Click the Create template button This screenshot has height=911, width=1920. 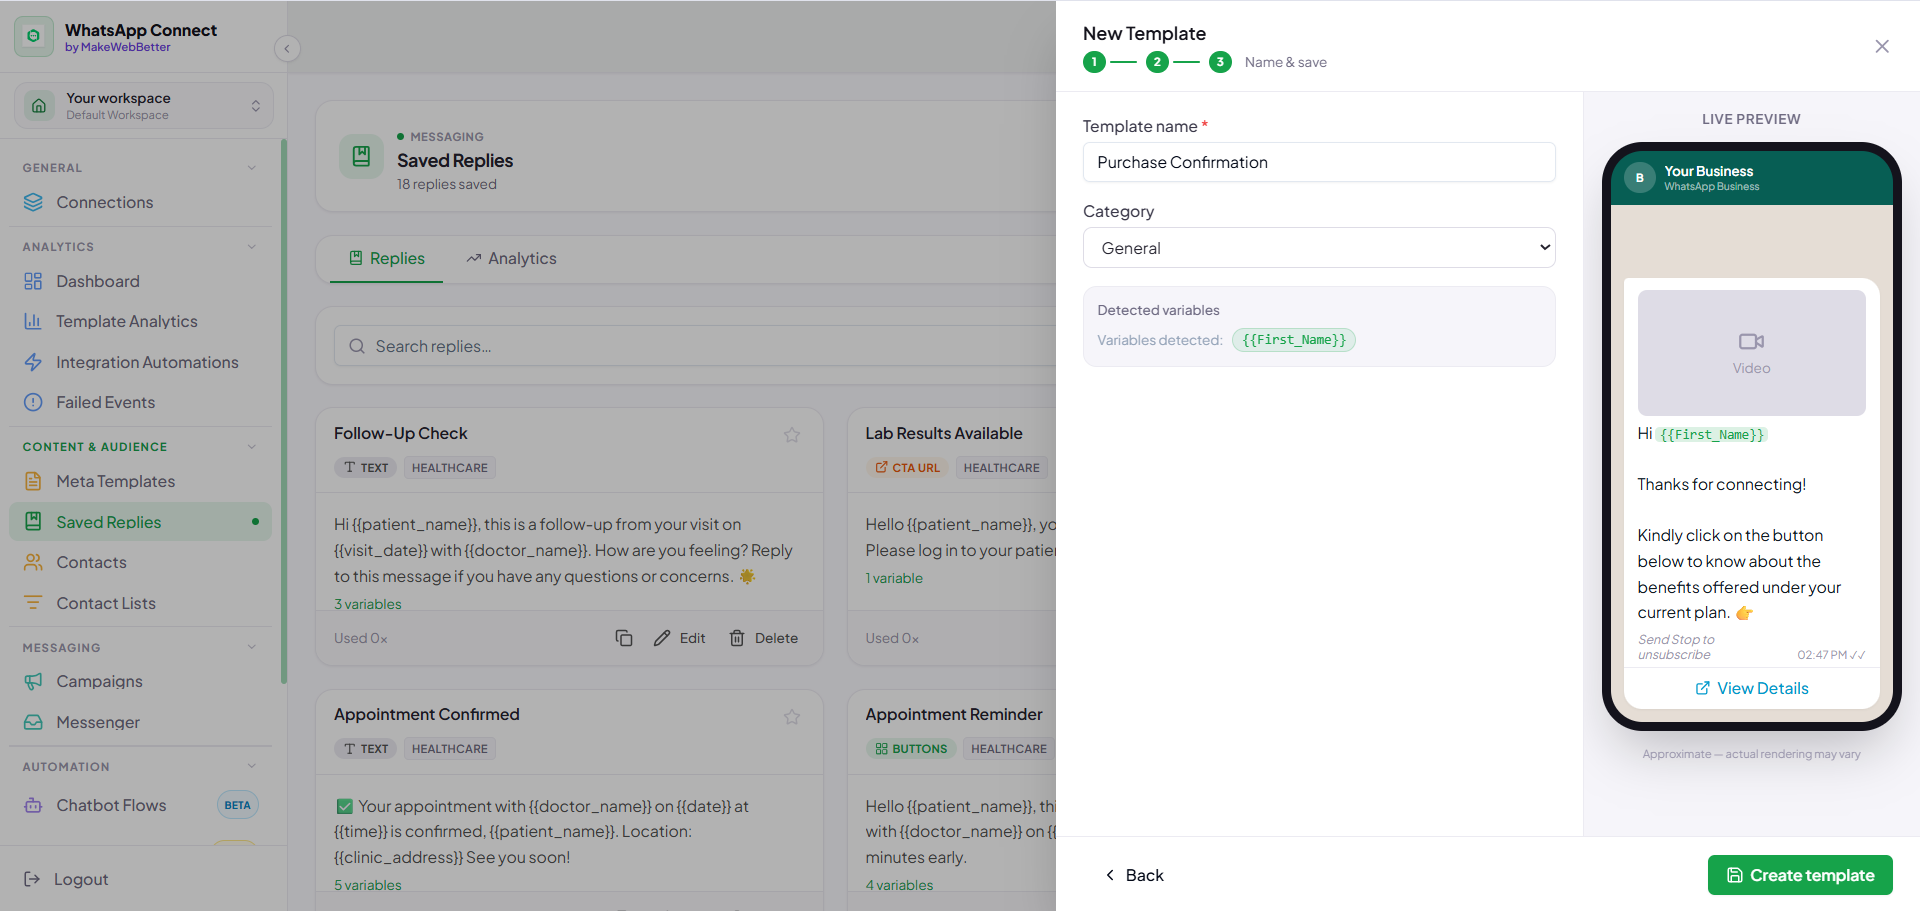point(1800,875)
